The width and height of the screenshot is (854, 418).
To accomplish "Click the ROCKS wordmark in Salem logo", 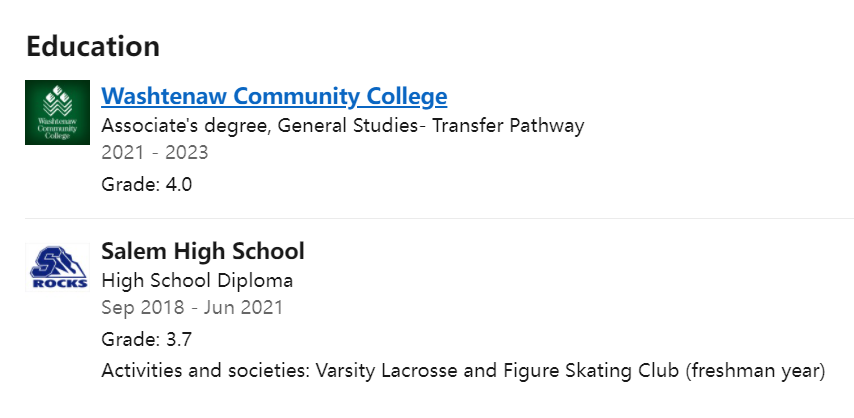I will 57,283.
